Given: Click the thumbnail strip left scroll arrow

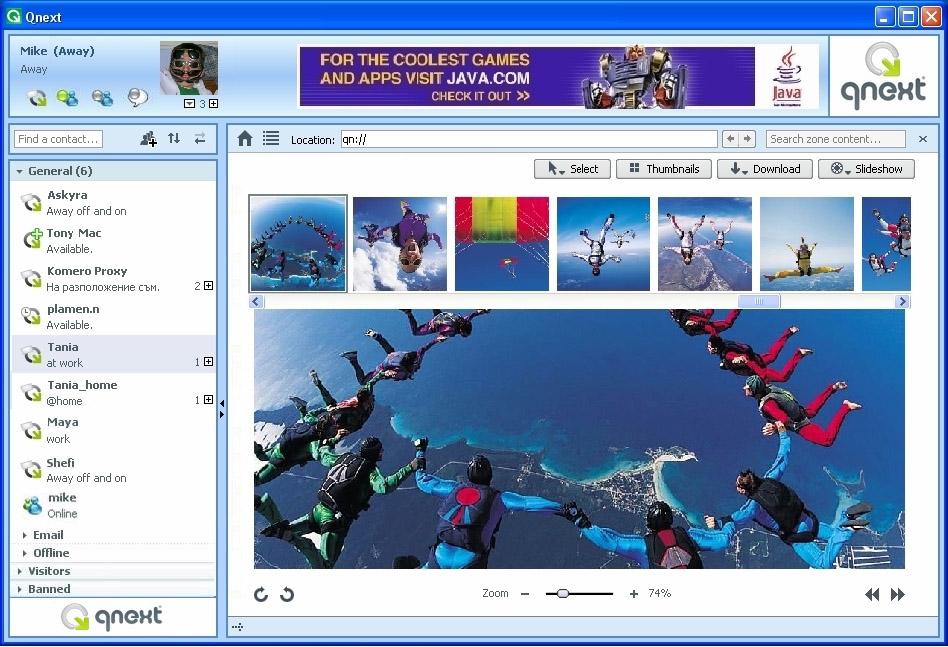Looking at the screenshot, I should click(256, 301).
